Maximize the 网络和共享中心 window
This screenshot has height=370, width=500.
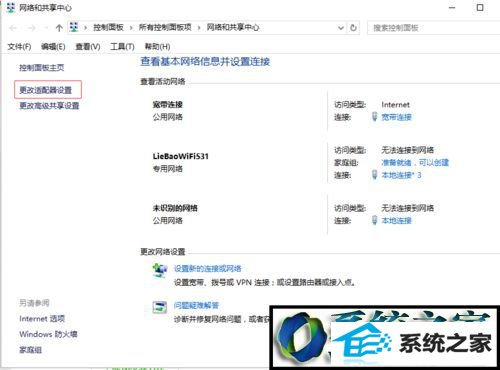(480, 7)
